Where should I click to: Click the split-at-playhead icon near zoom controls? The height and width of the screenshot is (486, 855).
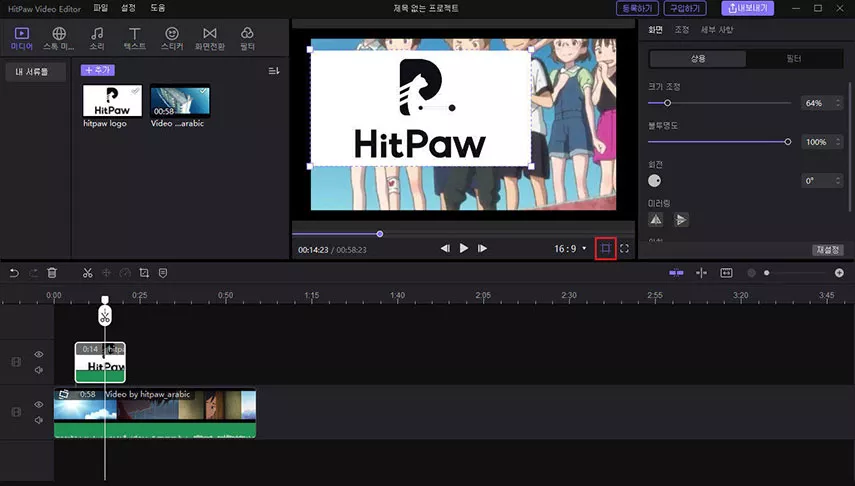click(x=701, y=273)
